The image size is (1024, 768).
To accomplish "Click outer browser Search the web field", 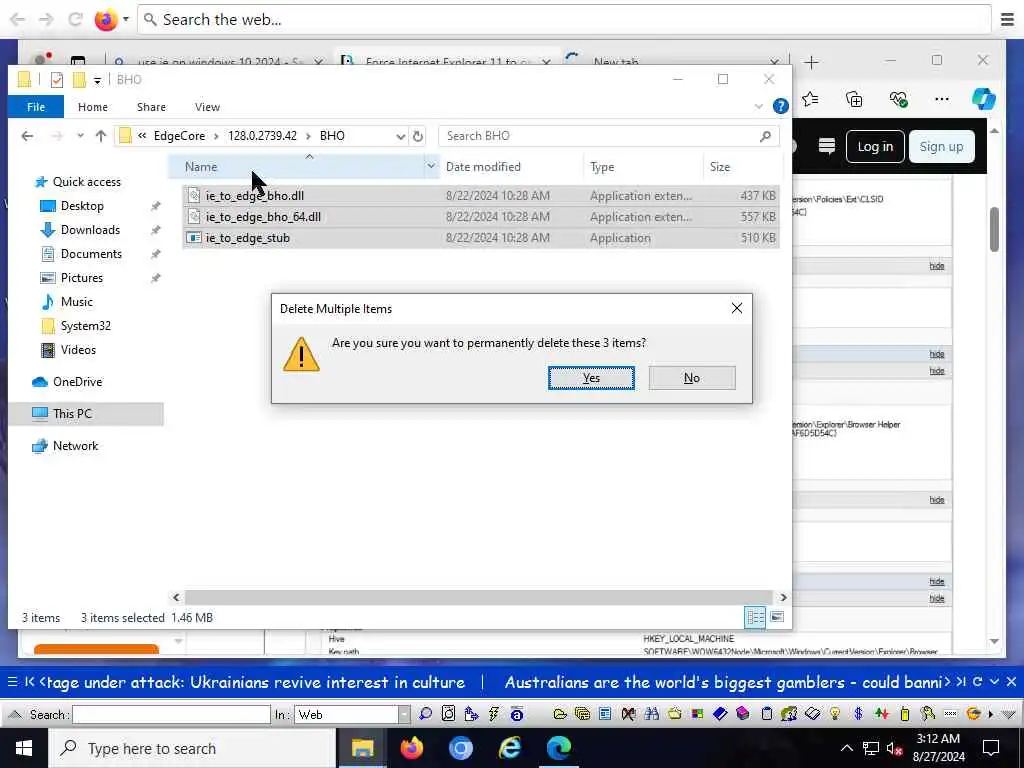I will tap(564, 20).
